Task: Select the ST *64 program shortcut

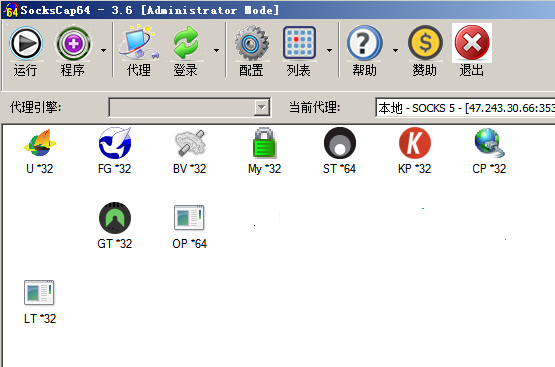Action: pyautogui.click(x=339, y=151)
